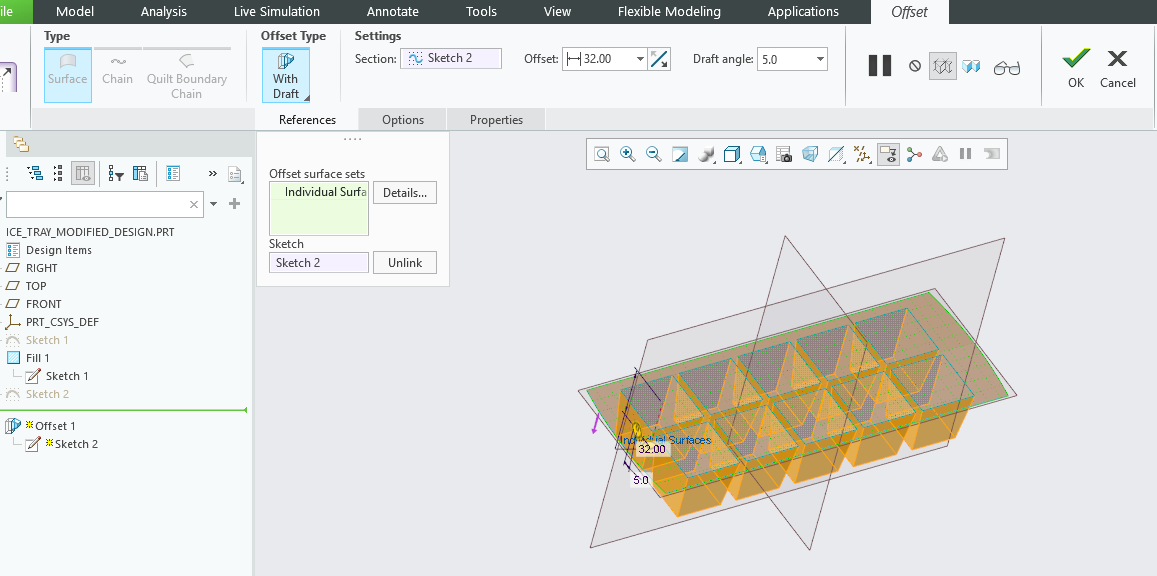1157x576 pixels.
Task: Open the References tab
Action: point(307,119)
